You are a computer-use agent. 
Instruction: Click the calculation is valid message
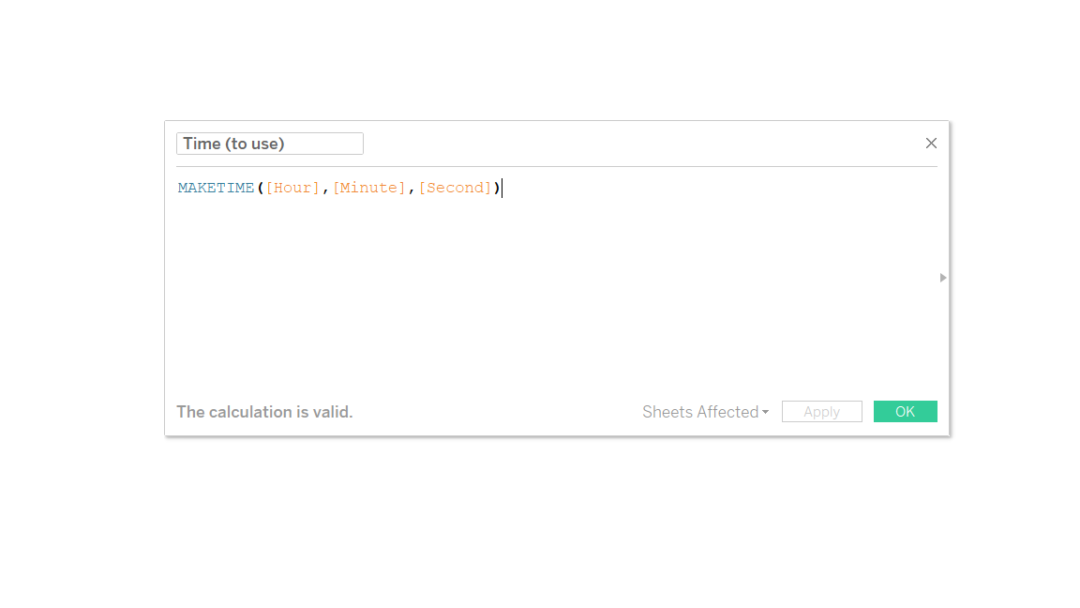click(264, 411)
